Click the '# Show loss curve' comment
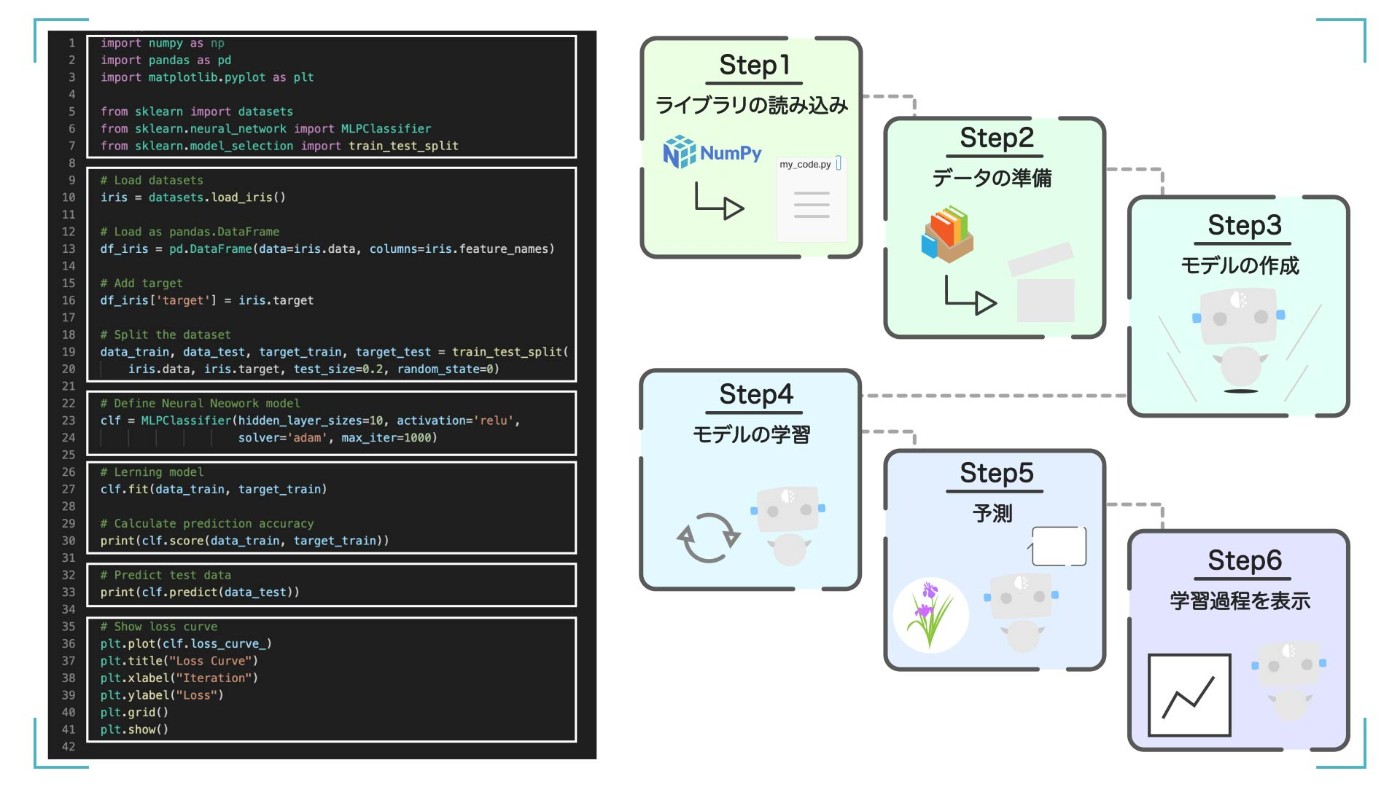The width and height of the screenshot is (1400, 787). point(159,627)
